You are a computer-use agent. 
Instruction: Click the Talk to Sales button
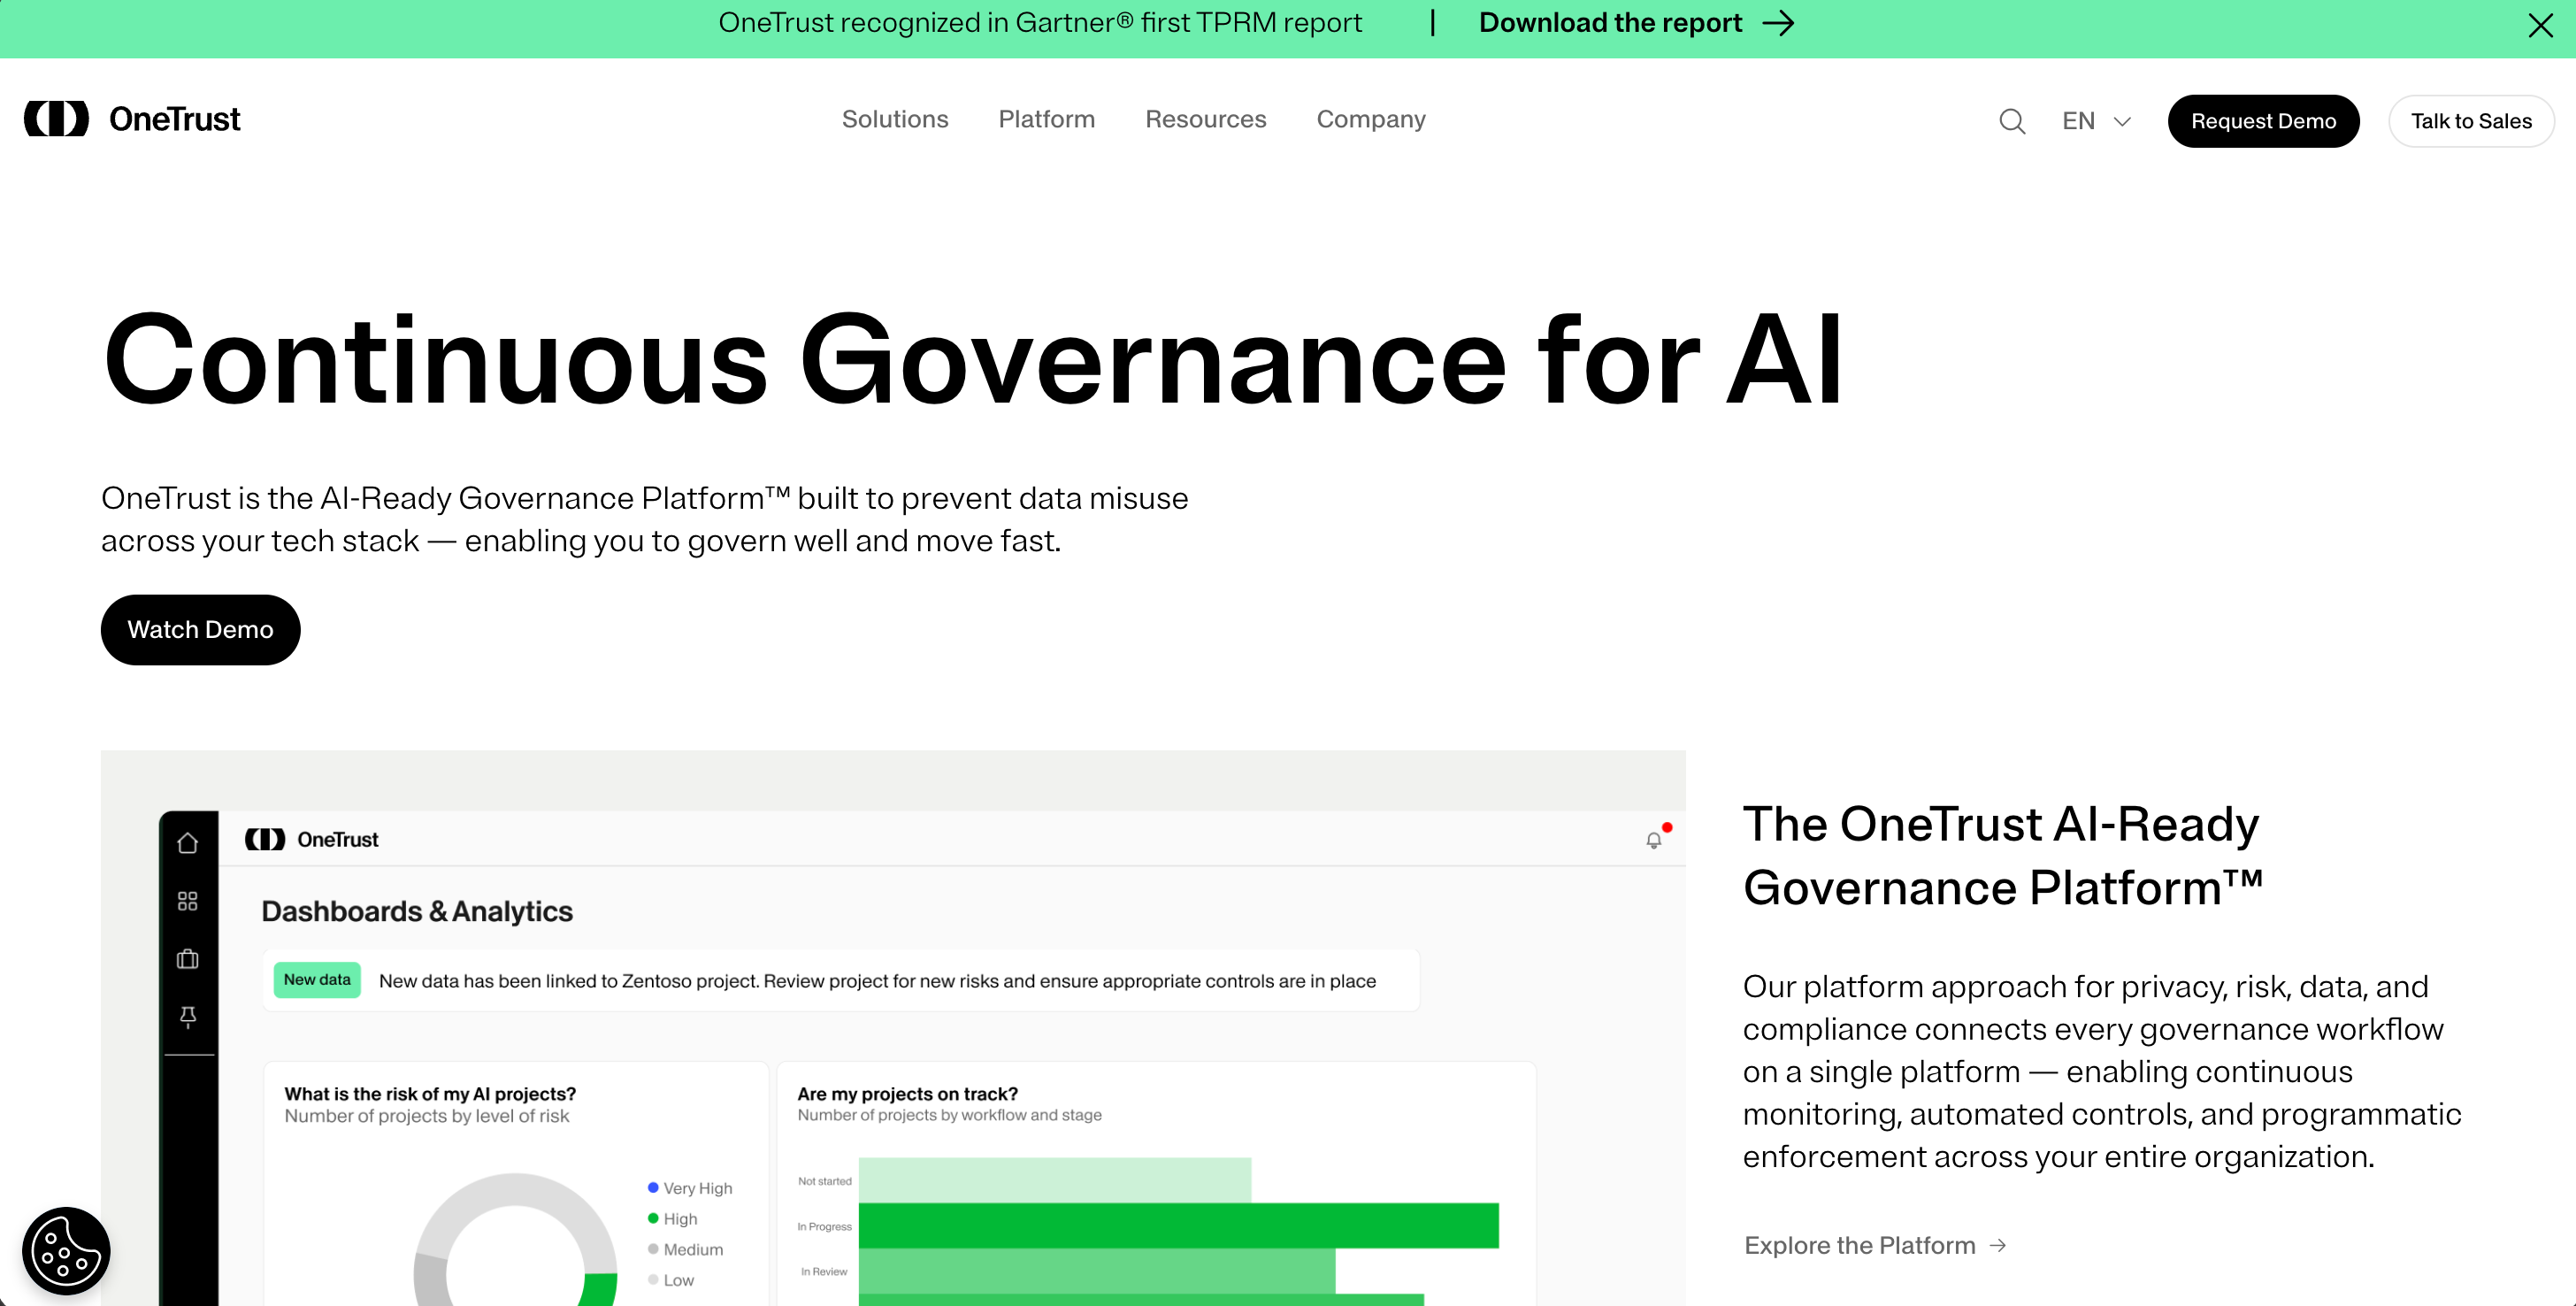coord(2471,121)
